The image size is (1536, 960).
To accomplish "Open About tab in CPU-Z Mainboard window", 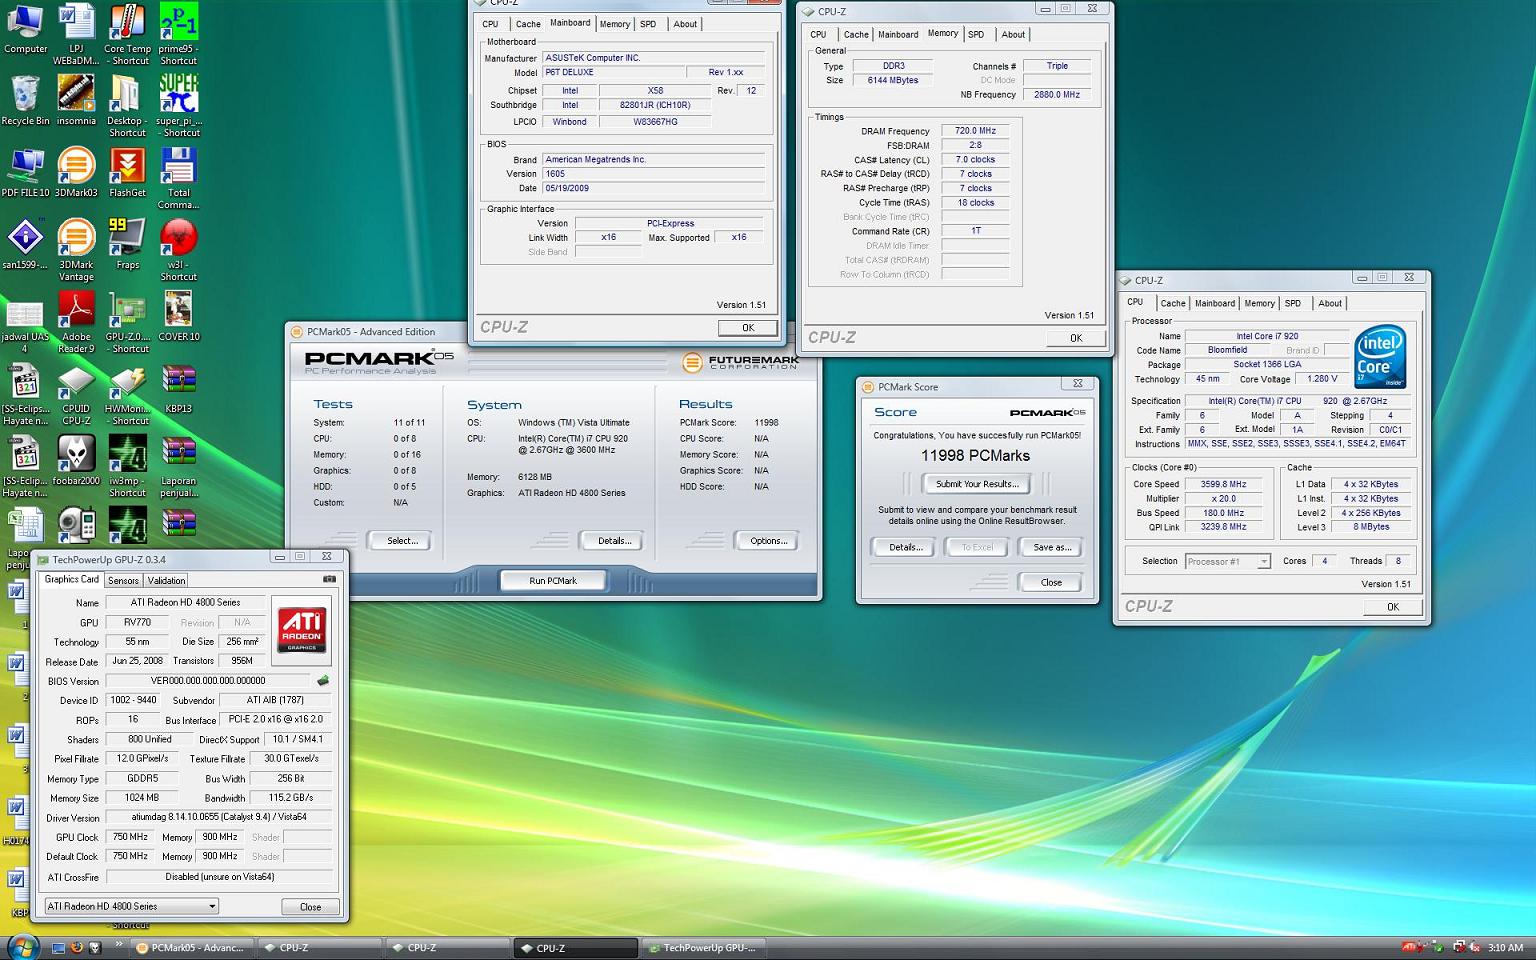I will coord(685,24).
